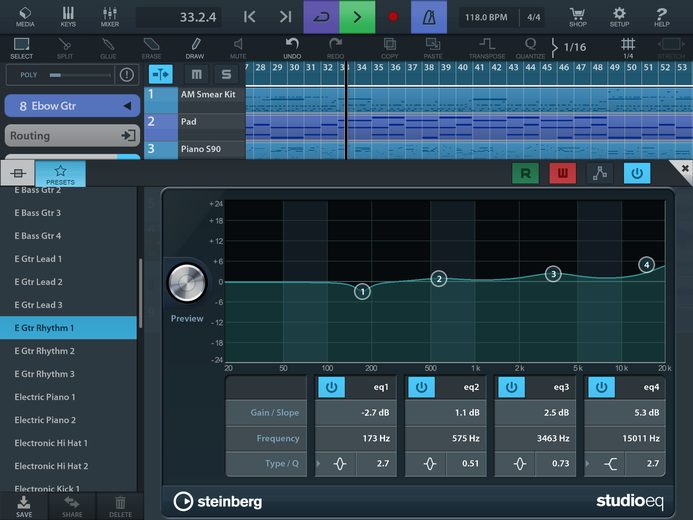Choose the Erase tool
Image resolution: width=693 pixels, height=520 pixels.
(151, 48)
